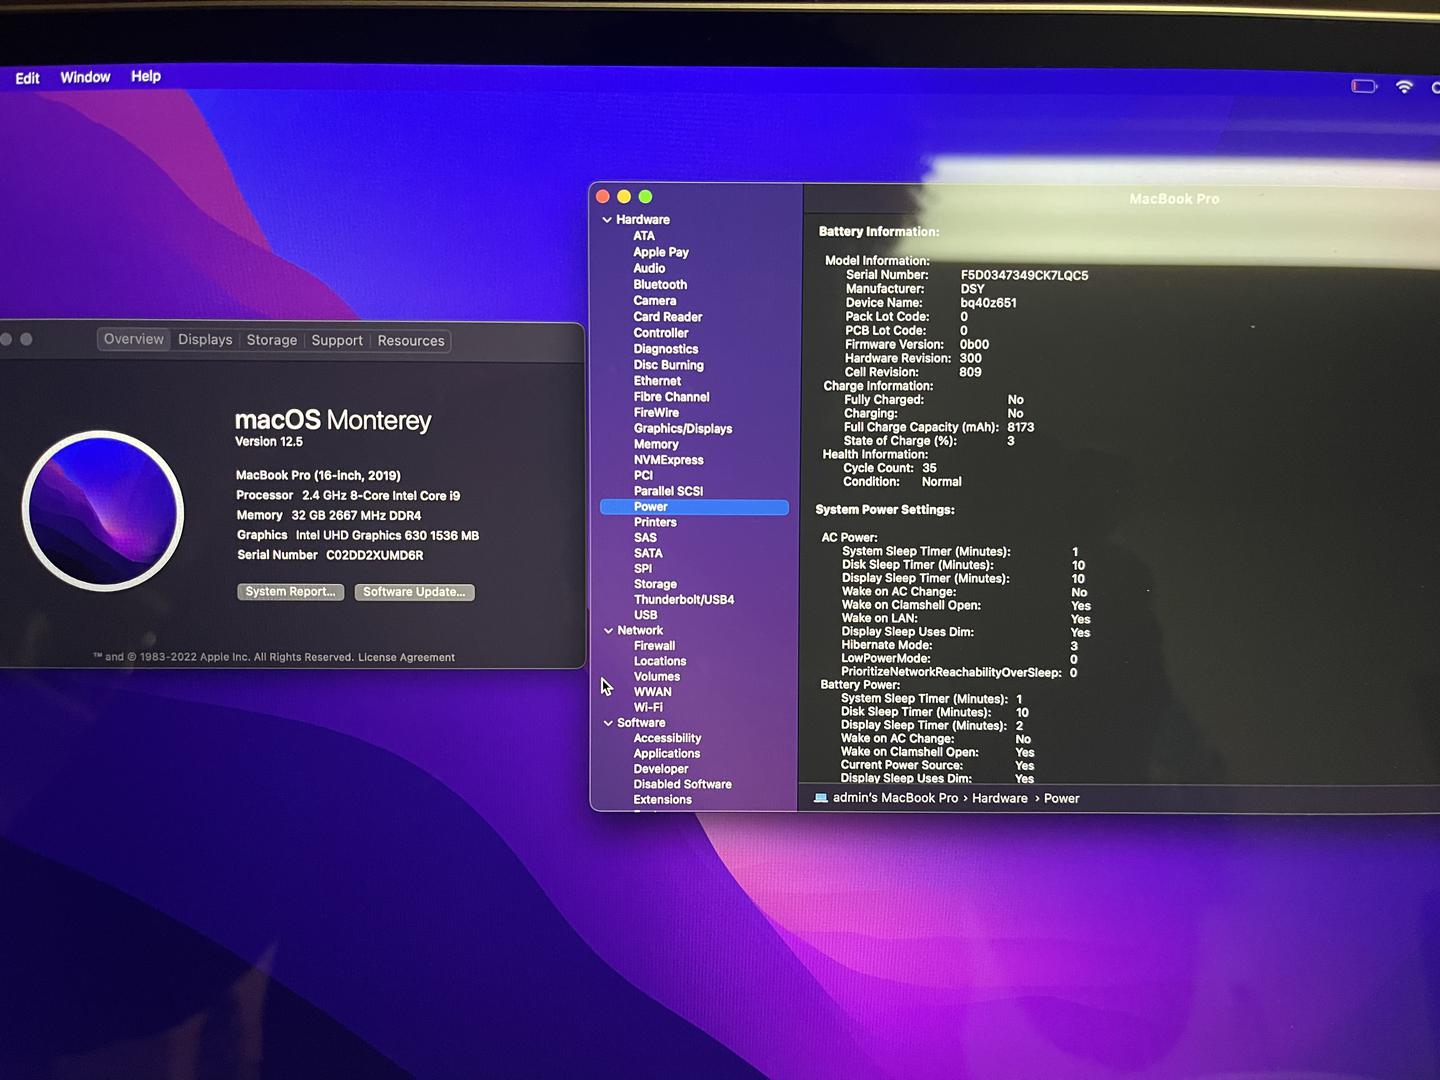Screen dimensions: 1440x1080
Task: Switch to the Resources tab
Action: click(411, 341)
